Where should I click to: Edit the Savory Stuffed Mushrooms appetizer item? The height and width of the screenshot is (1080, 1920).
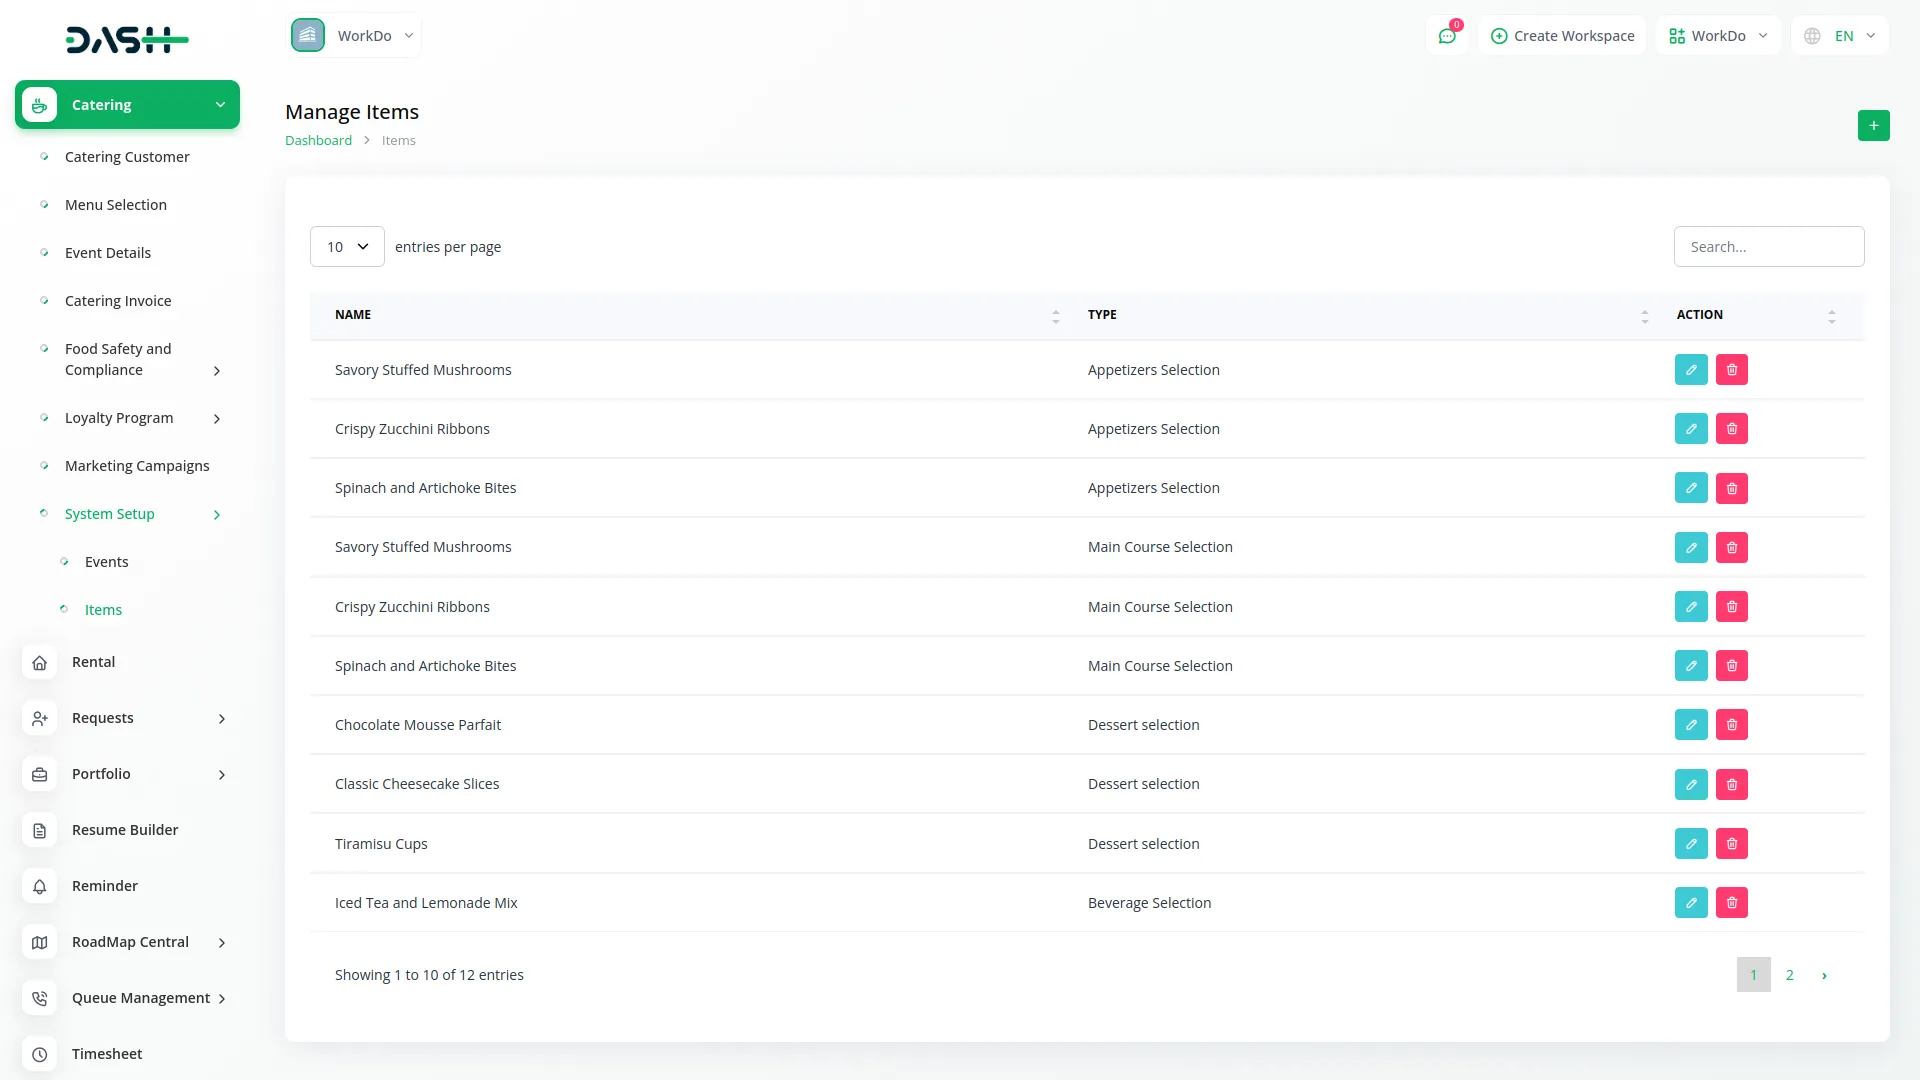(1691, 369)
